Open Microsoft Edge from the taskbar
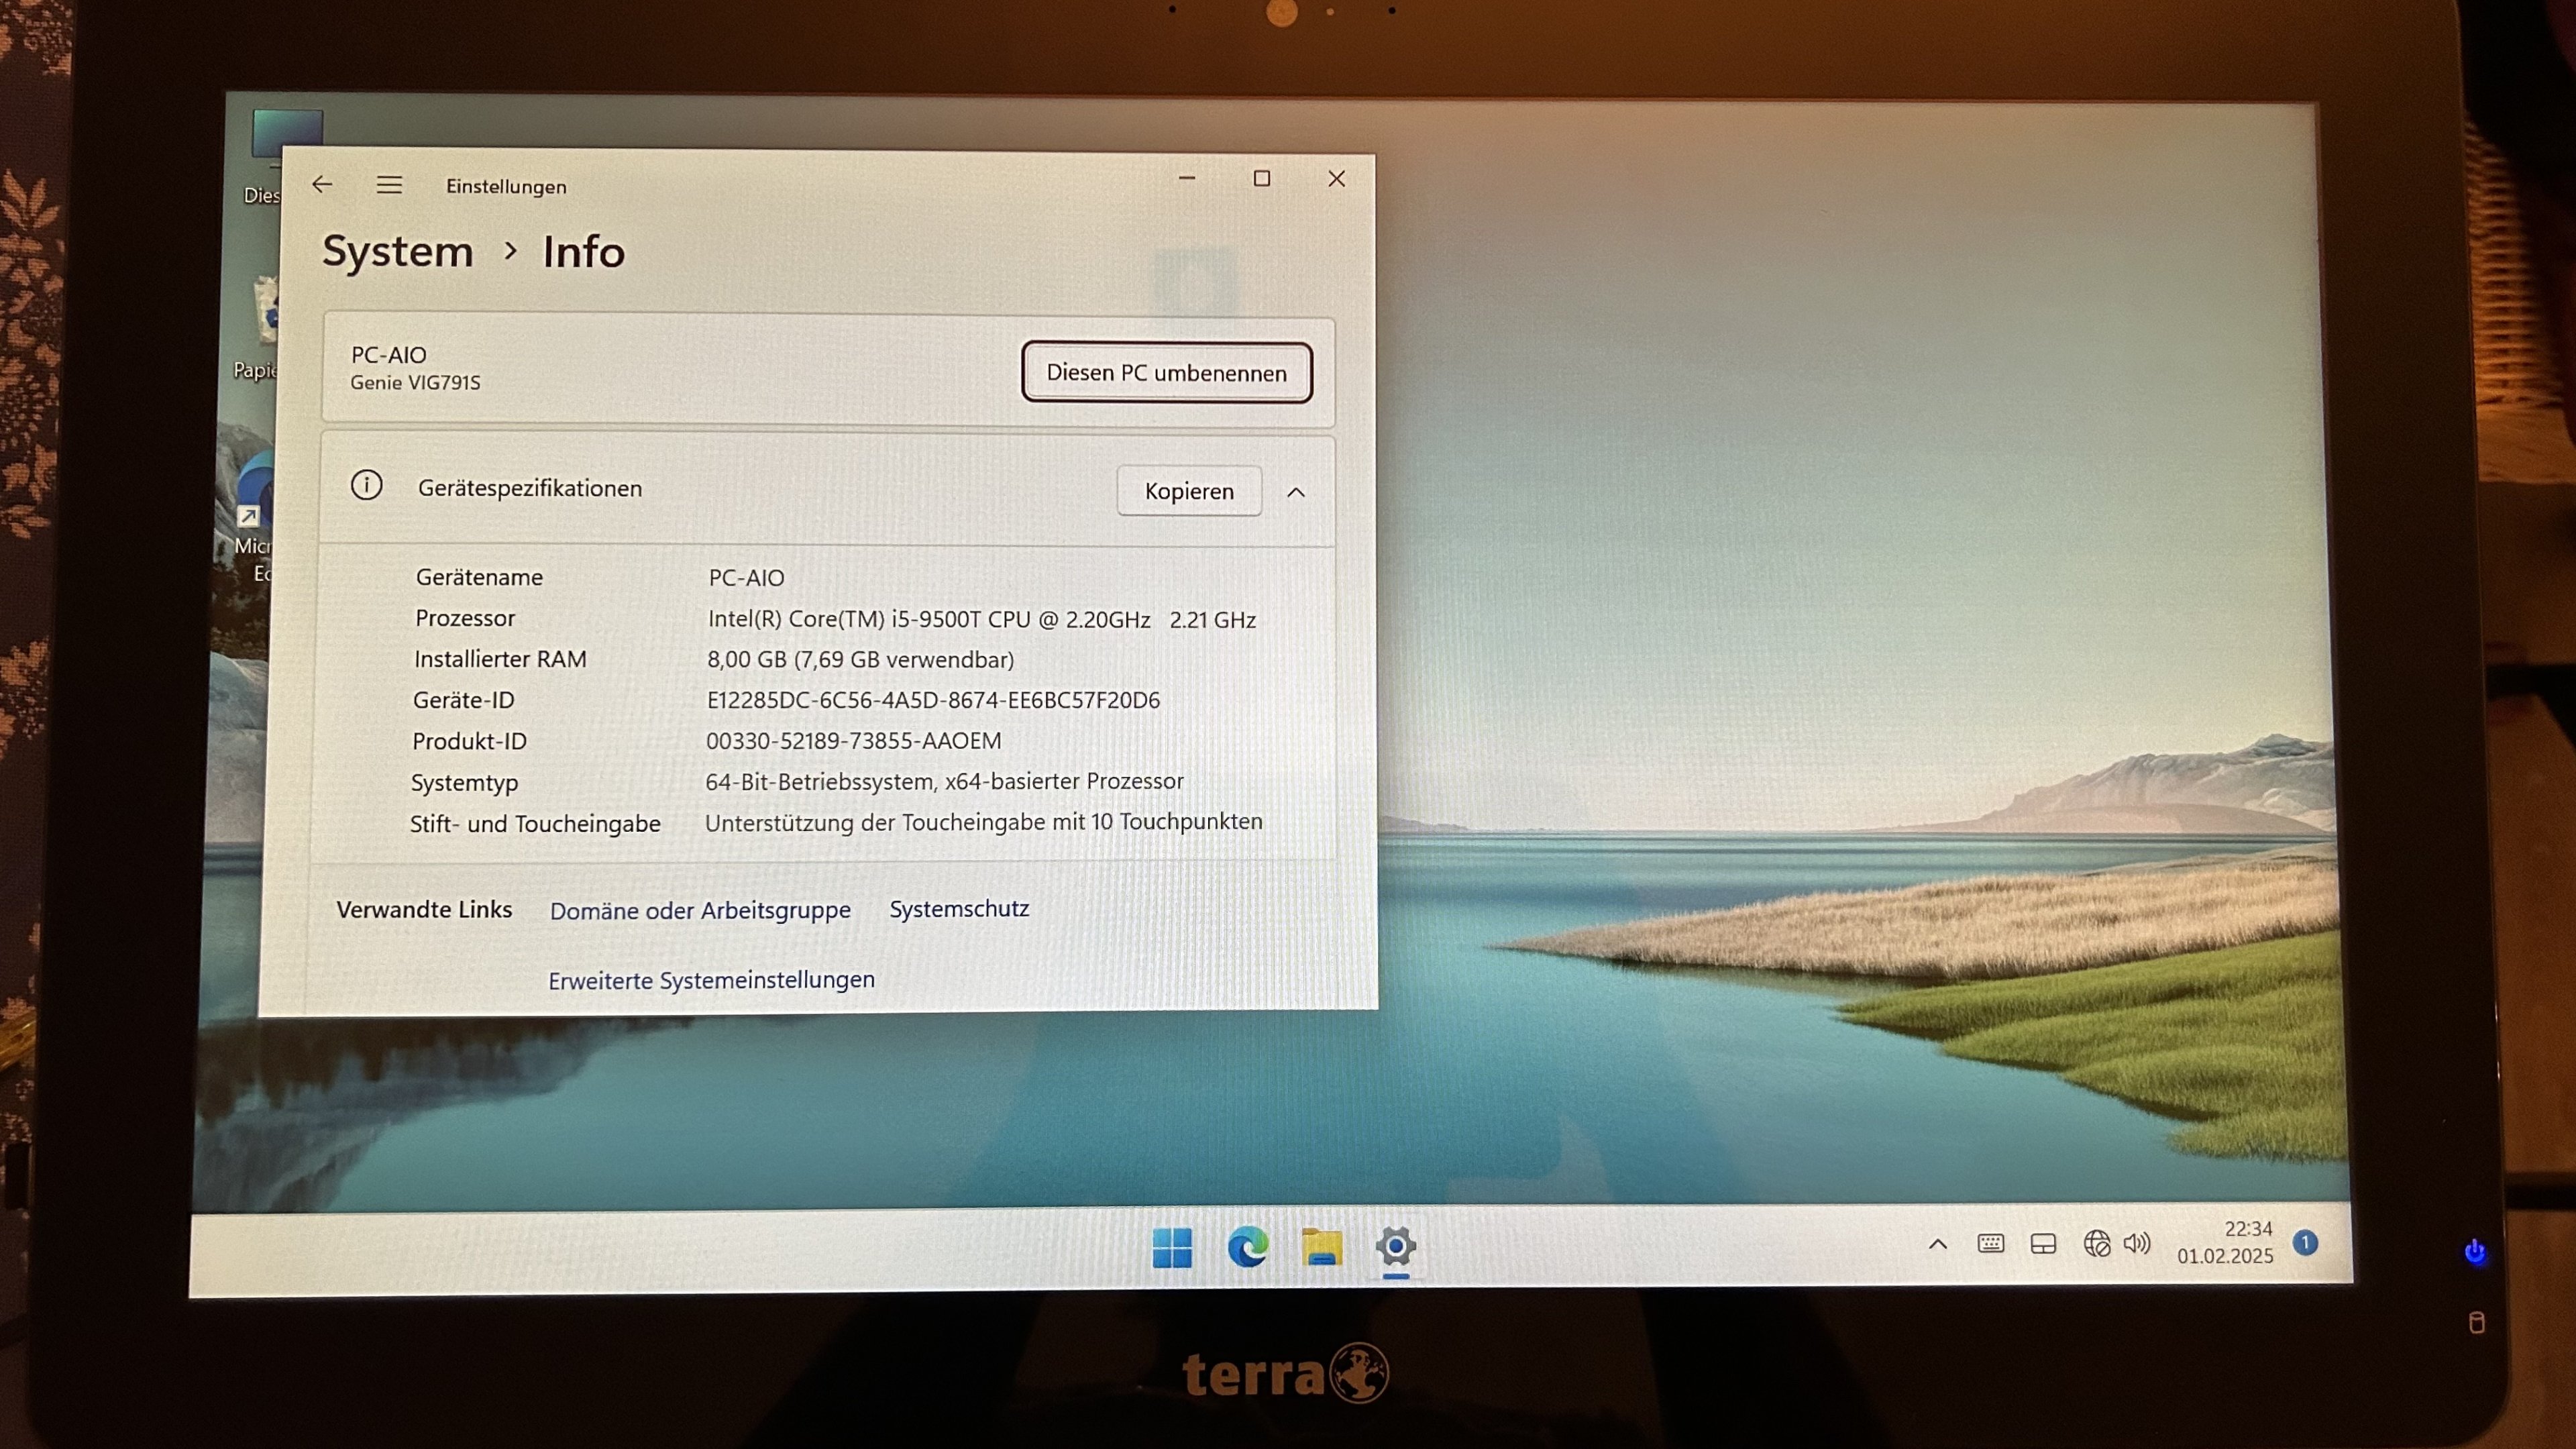Image resolution: width=2576 pixels, height=1449 pixels. coord(1247,1247)
